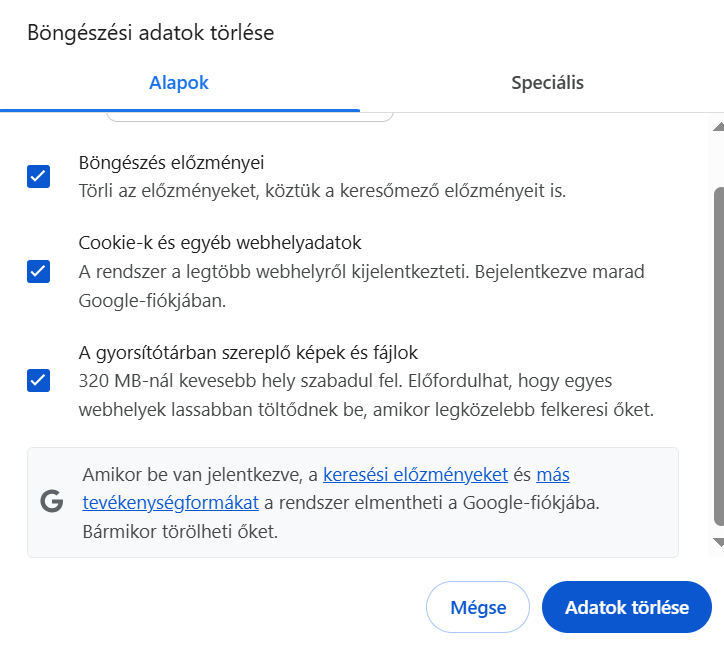Click the vertical scrollbar thumb

717,355
